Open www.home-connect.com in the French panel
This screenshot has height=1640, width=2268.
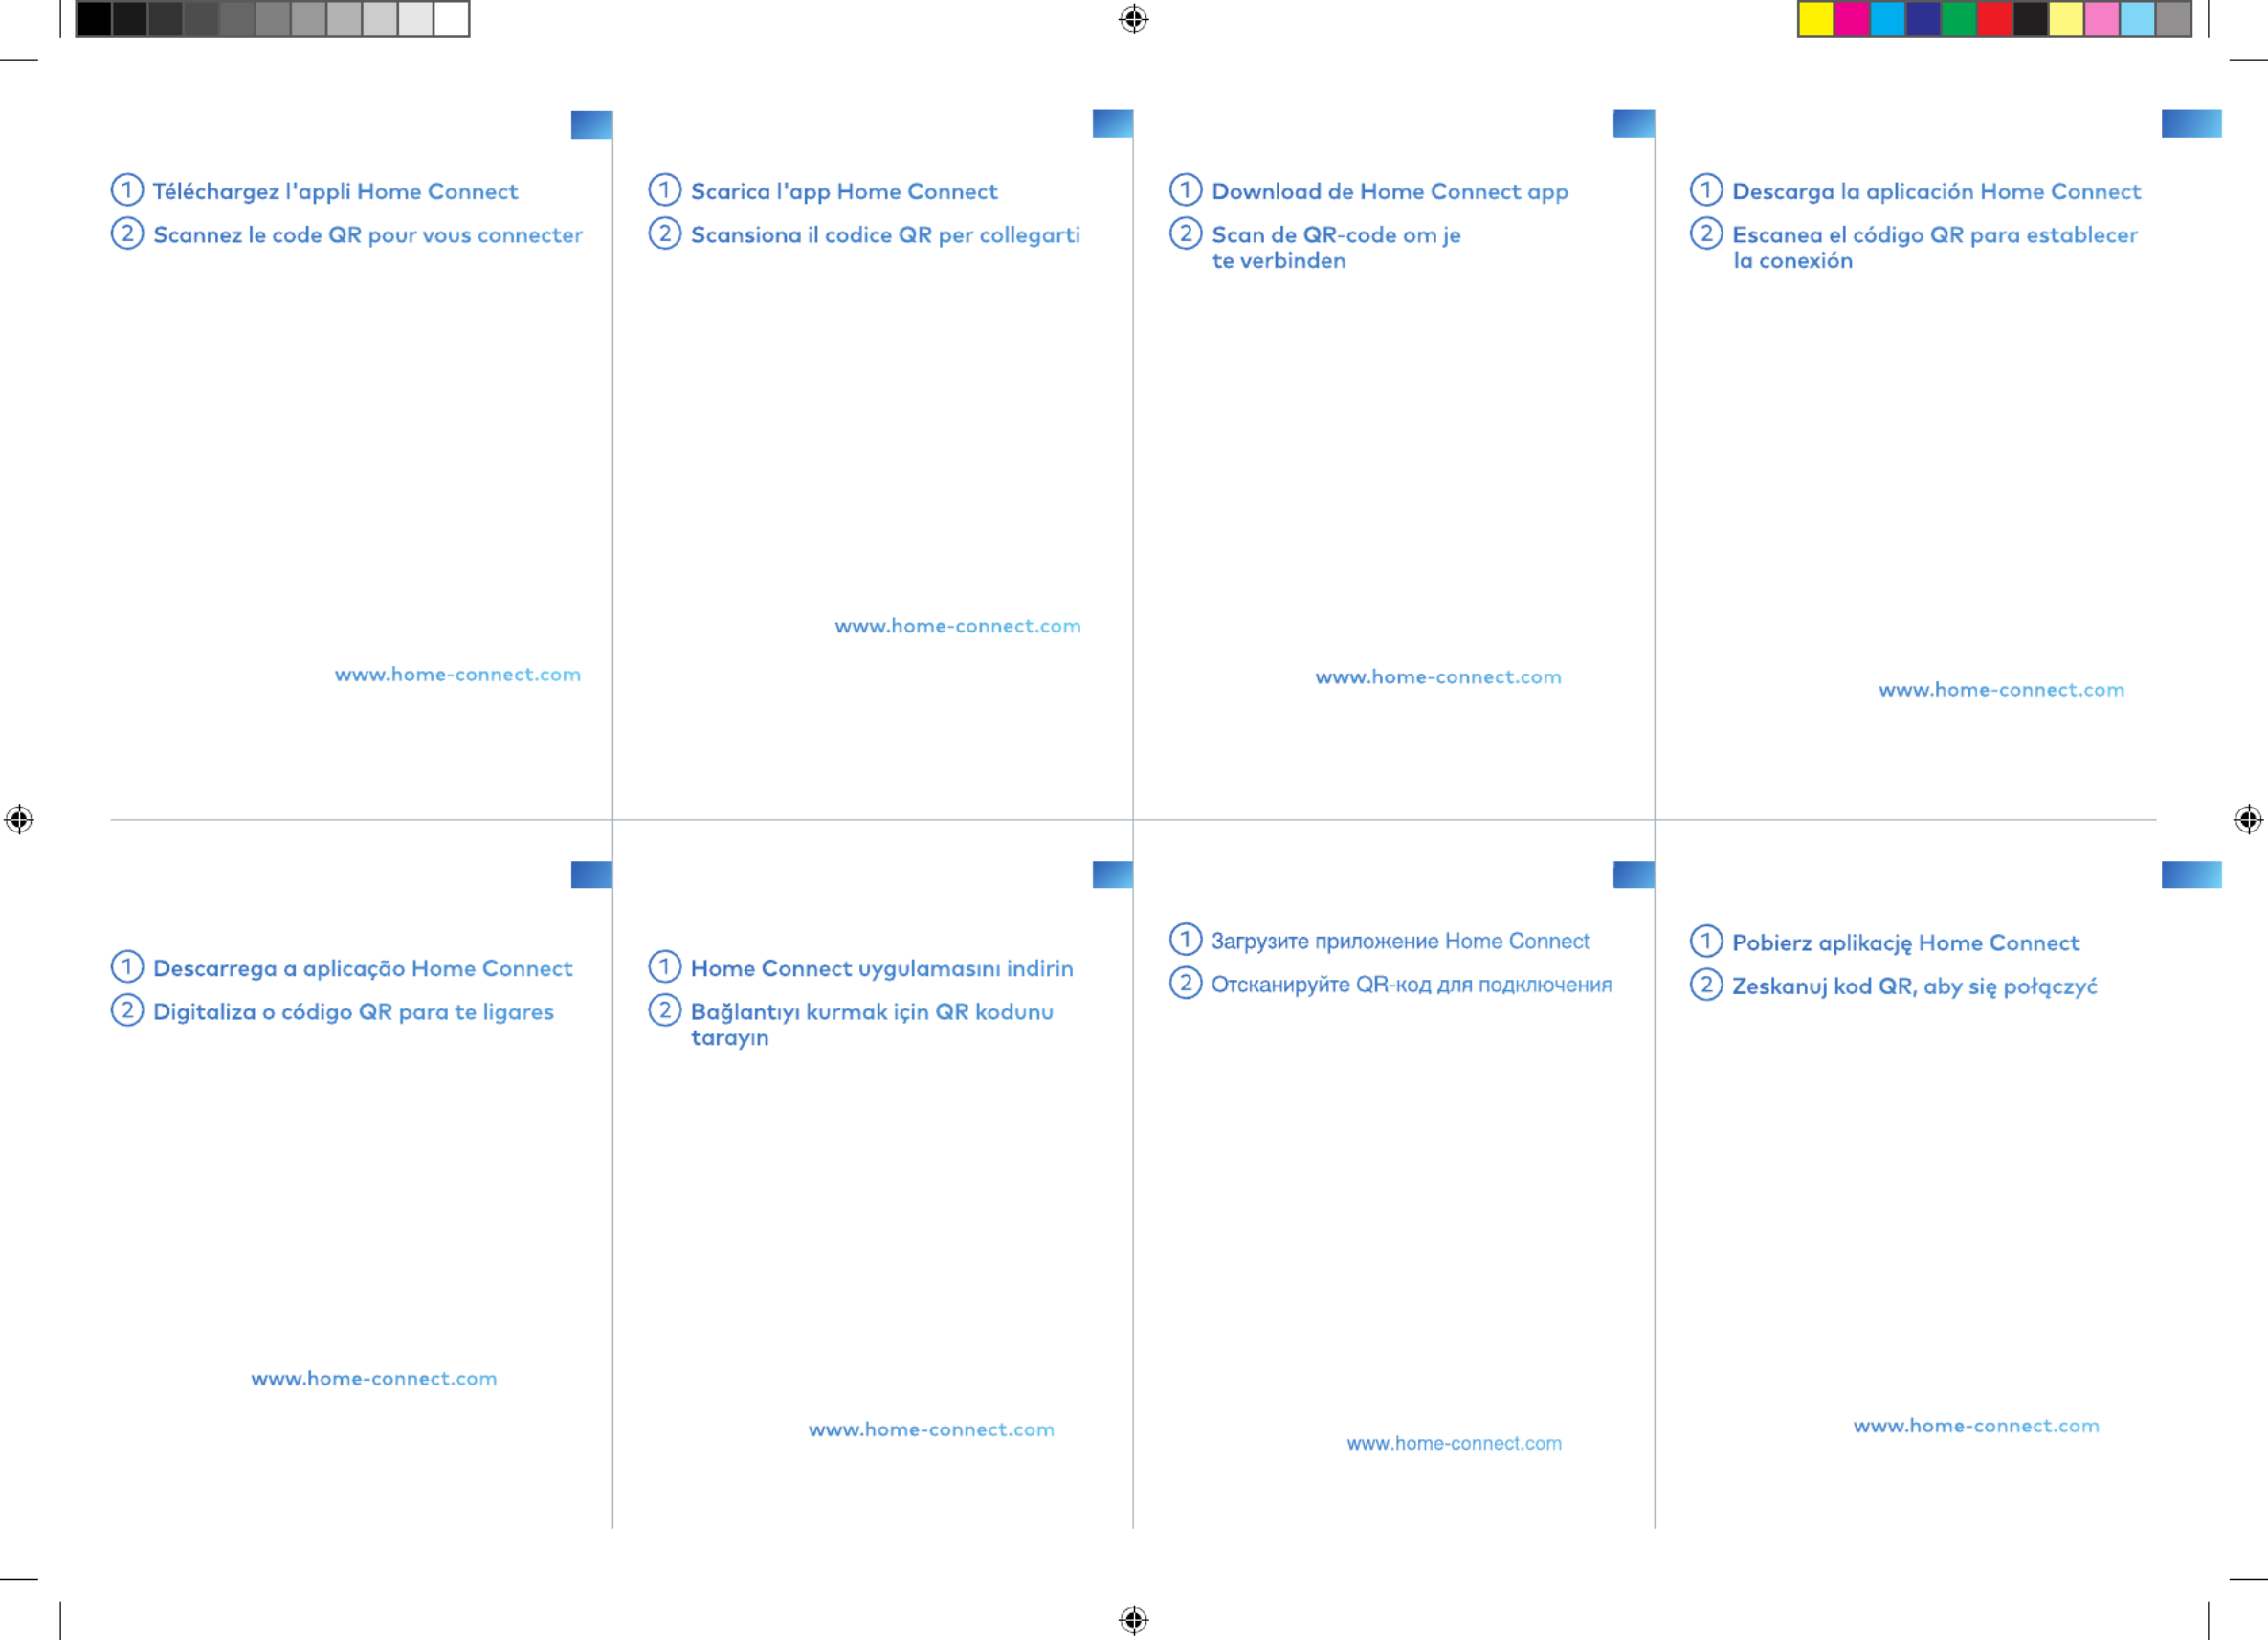tap(458, 675)
